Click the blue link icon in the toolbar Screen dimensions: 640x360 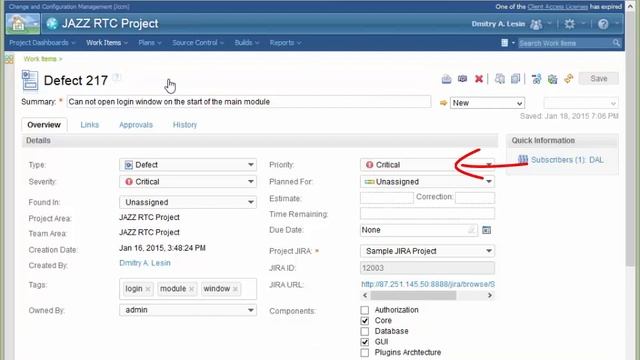(536, 79)
